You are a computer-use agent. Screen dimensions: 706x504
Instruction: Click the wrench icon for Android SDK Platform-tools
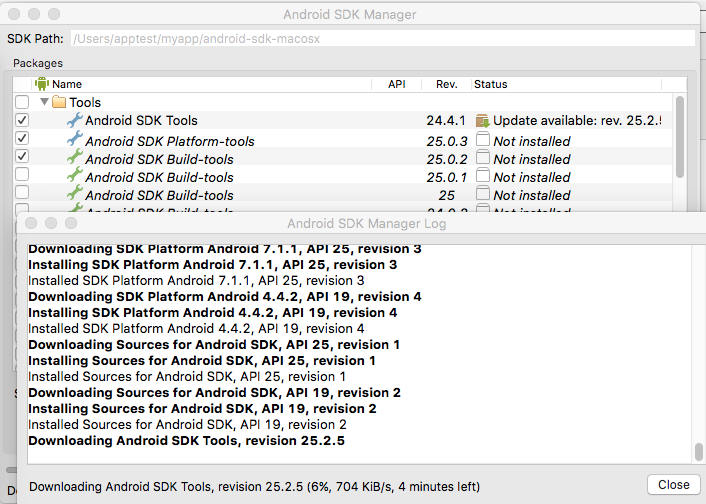pos(75,138)
